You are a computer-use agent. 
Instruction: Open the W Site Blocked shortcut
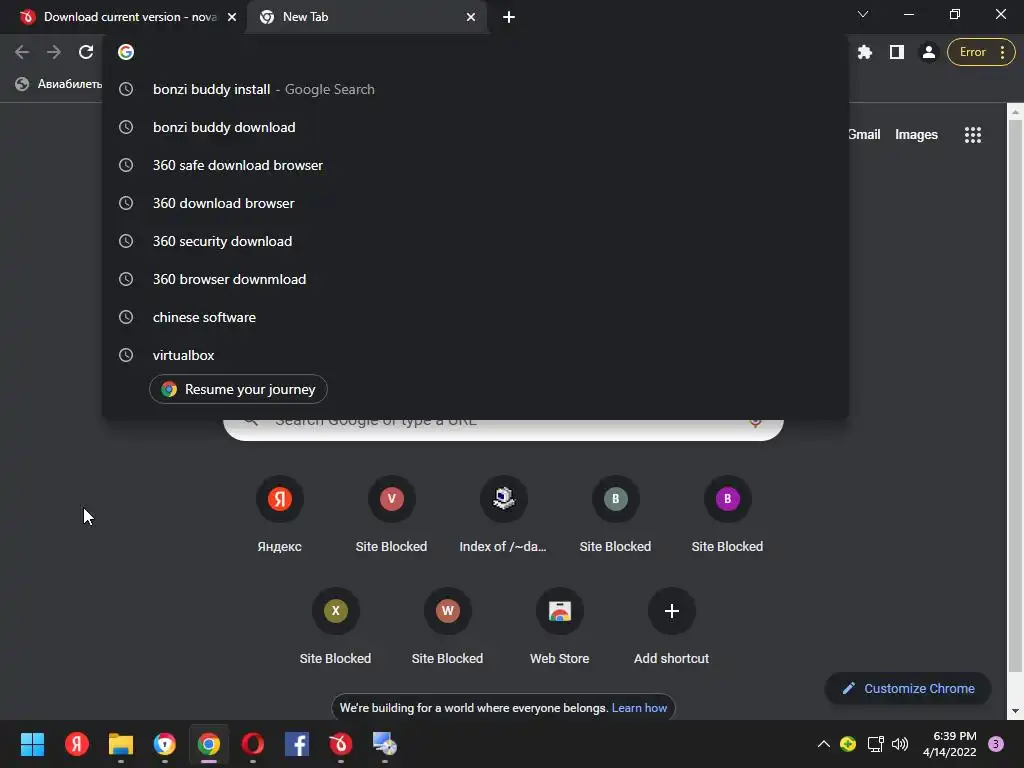pyautogui.click(x=447, y=627)
